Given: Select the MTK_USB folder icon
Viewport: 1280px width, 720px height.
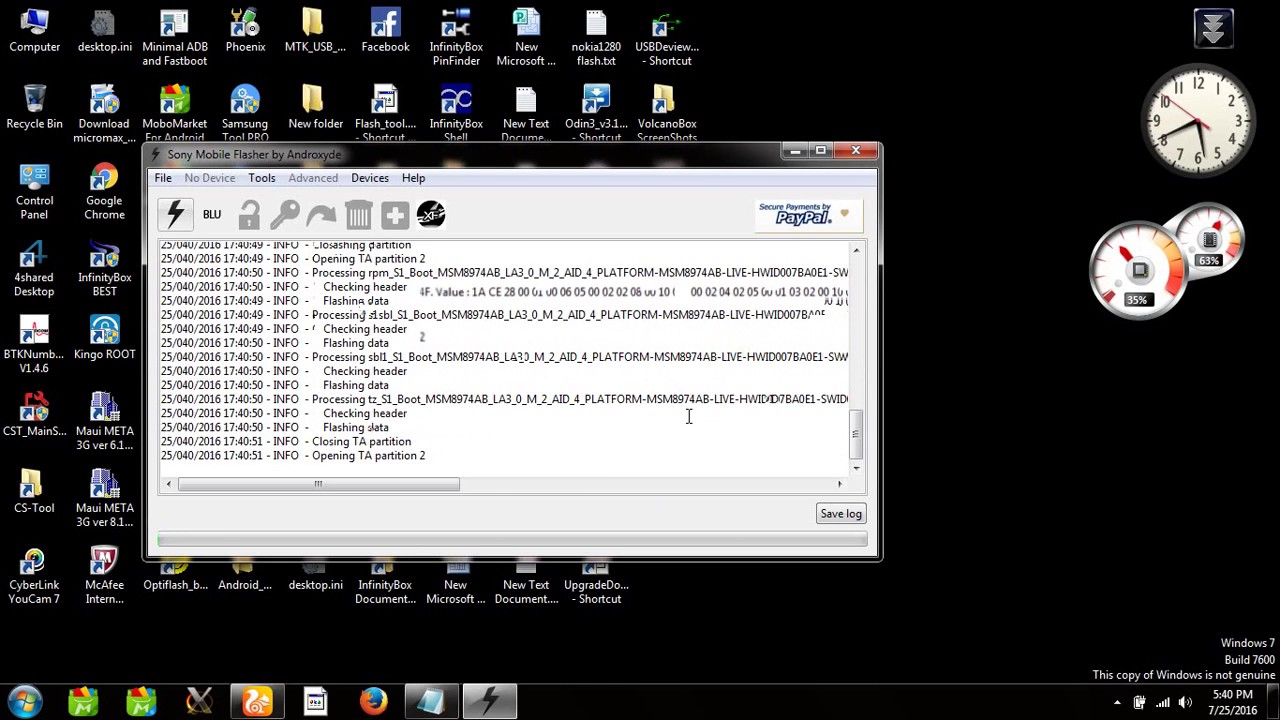Looking at the screenshot, I should [x=315, y=32].
